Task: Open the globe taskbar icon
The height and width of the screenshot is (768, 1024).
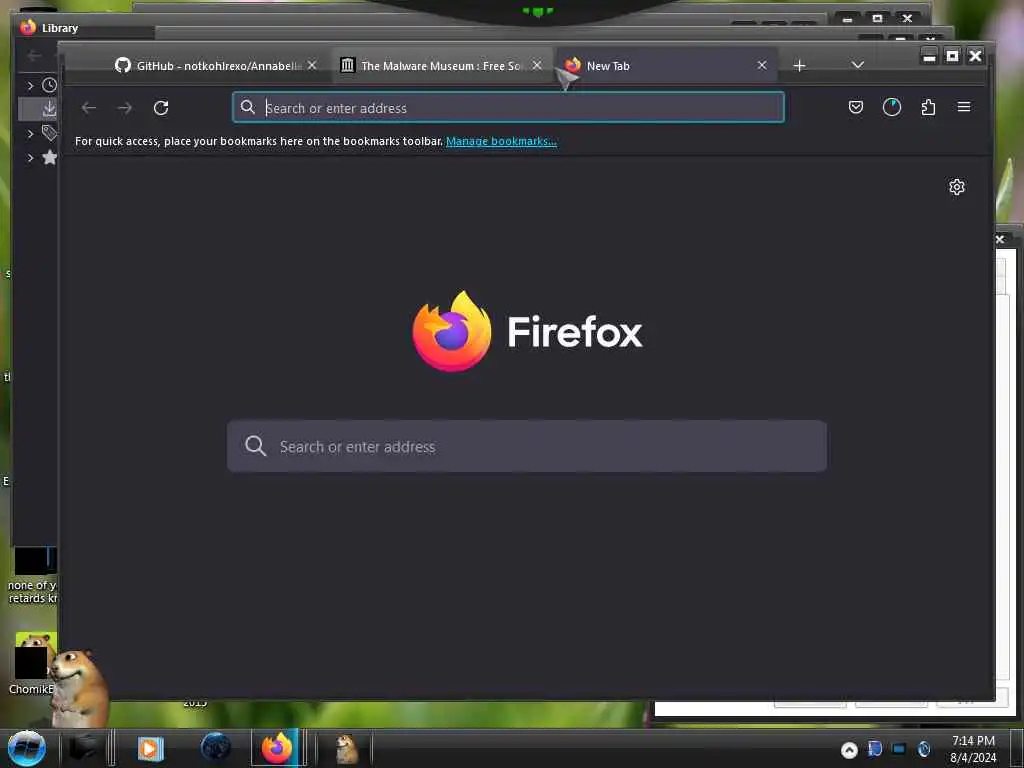Action: coord(216,748)
